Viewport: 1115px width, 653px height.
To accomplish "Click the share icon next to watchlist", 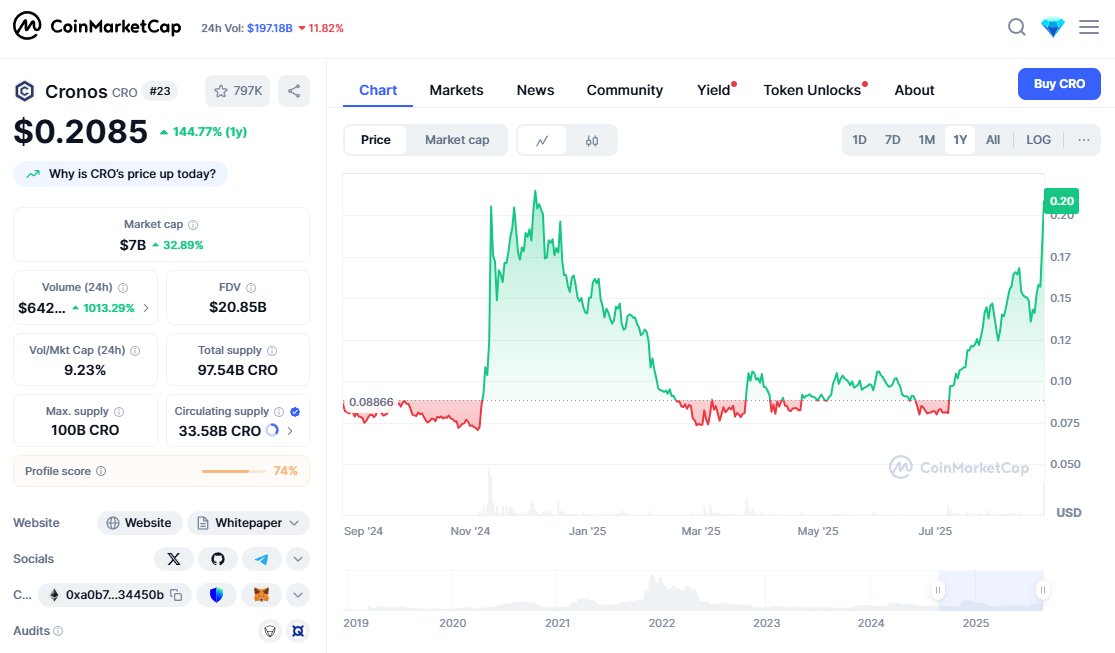I will tap(294, 91).
